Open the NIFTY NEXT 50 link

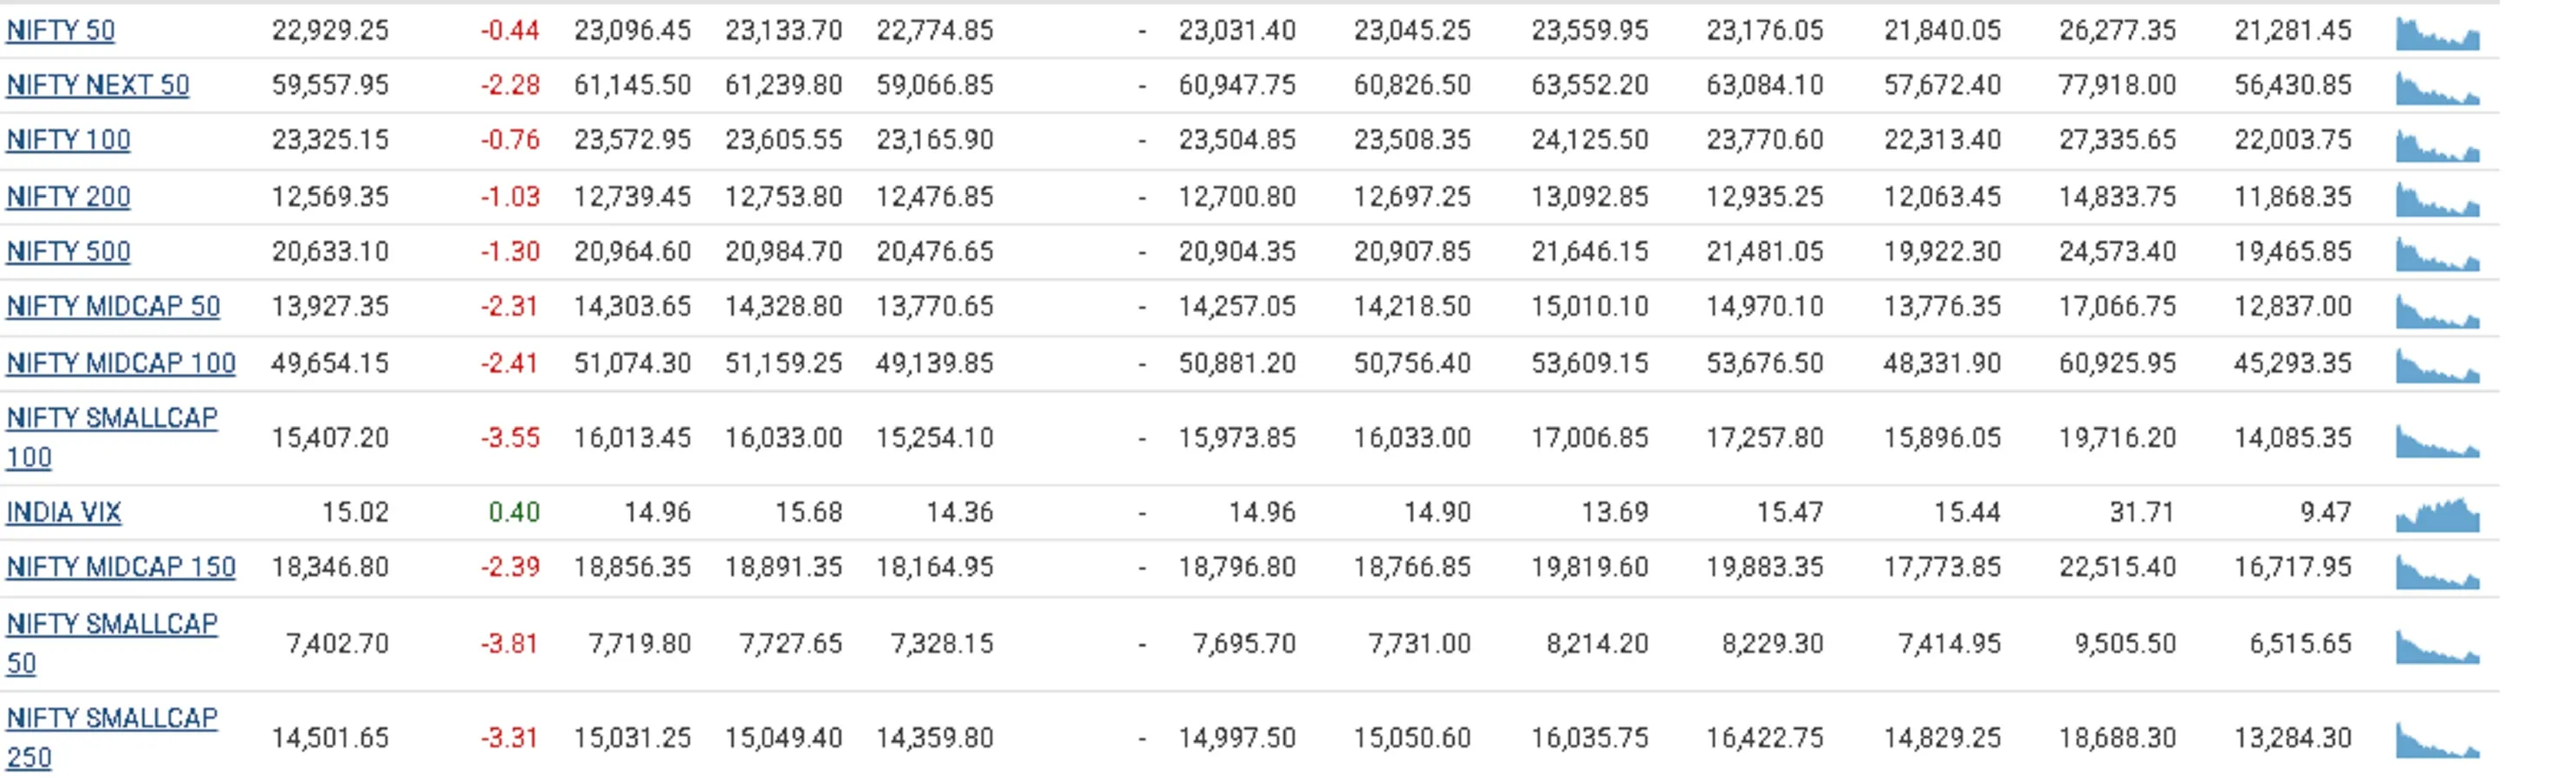point(97,86)
